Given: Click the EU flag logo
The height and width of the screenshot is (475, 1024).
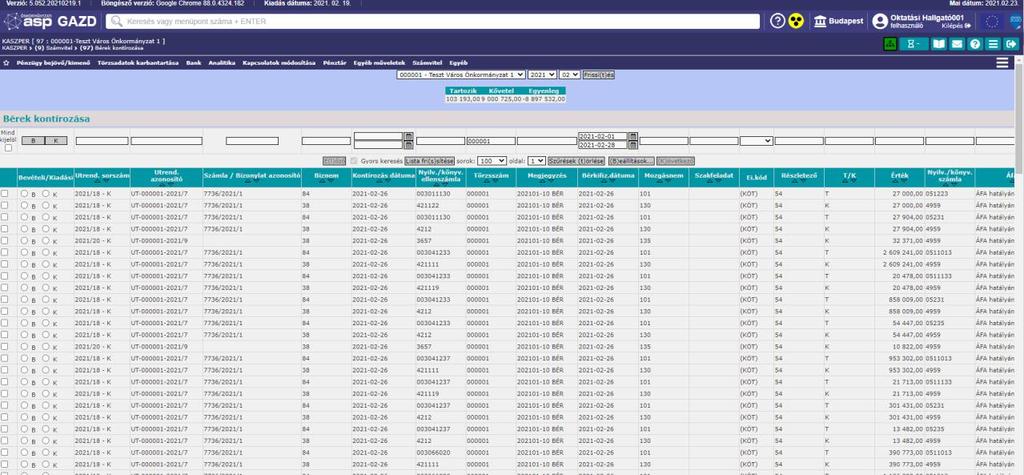Looking at the screenshot, I should [993, 21].
